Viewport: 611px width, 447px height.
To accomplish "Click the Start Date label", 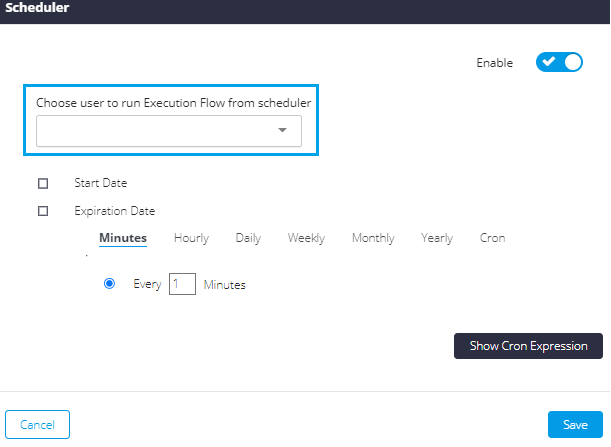I will 101,183.
